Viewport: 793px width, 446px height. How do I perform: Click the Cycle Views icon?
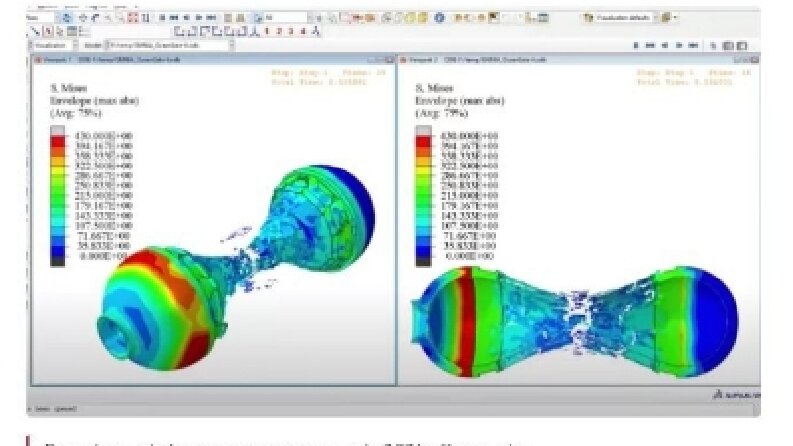tap(145, 18)
